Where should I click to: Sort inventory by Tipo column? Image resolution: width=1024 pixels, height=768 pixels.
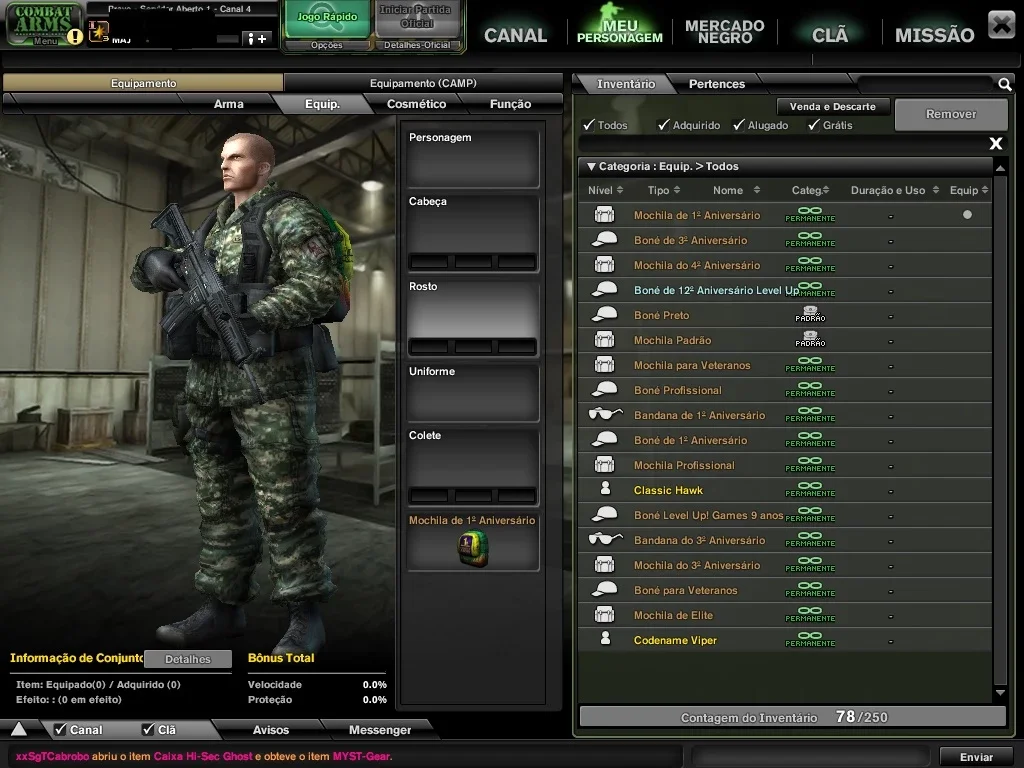(664, 190)
